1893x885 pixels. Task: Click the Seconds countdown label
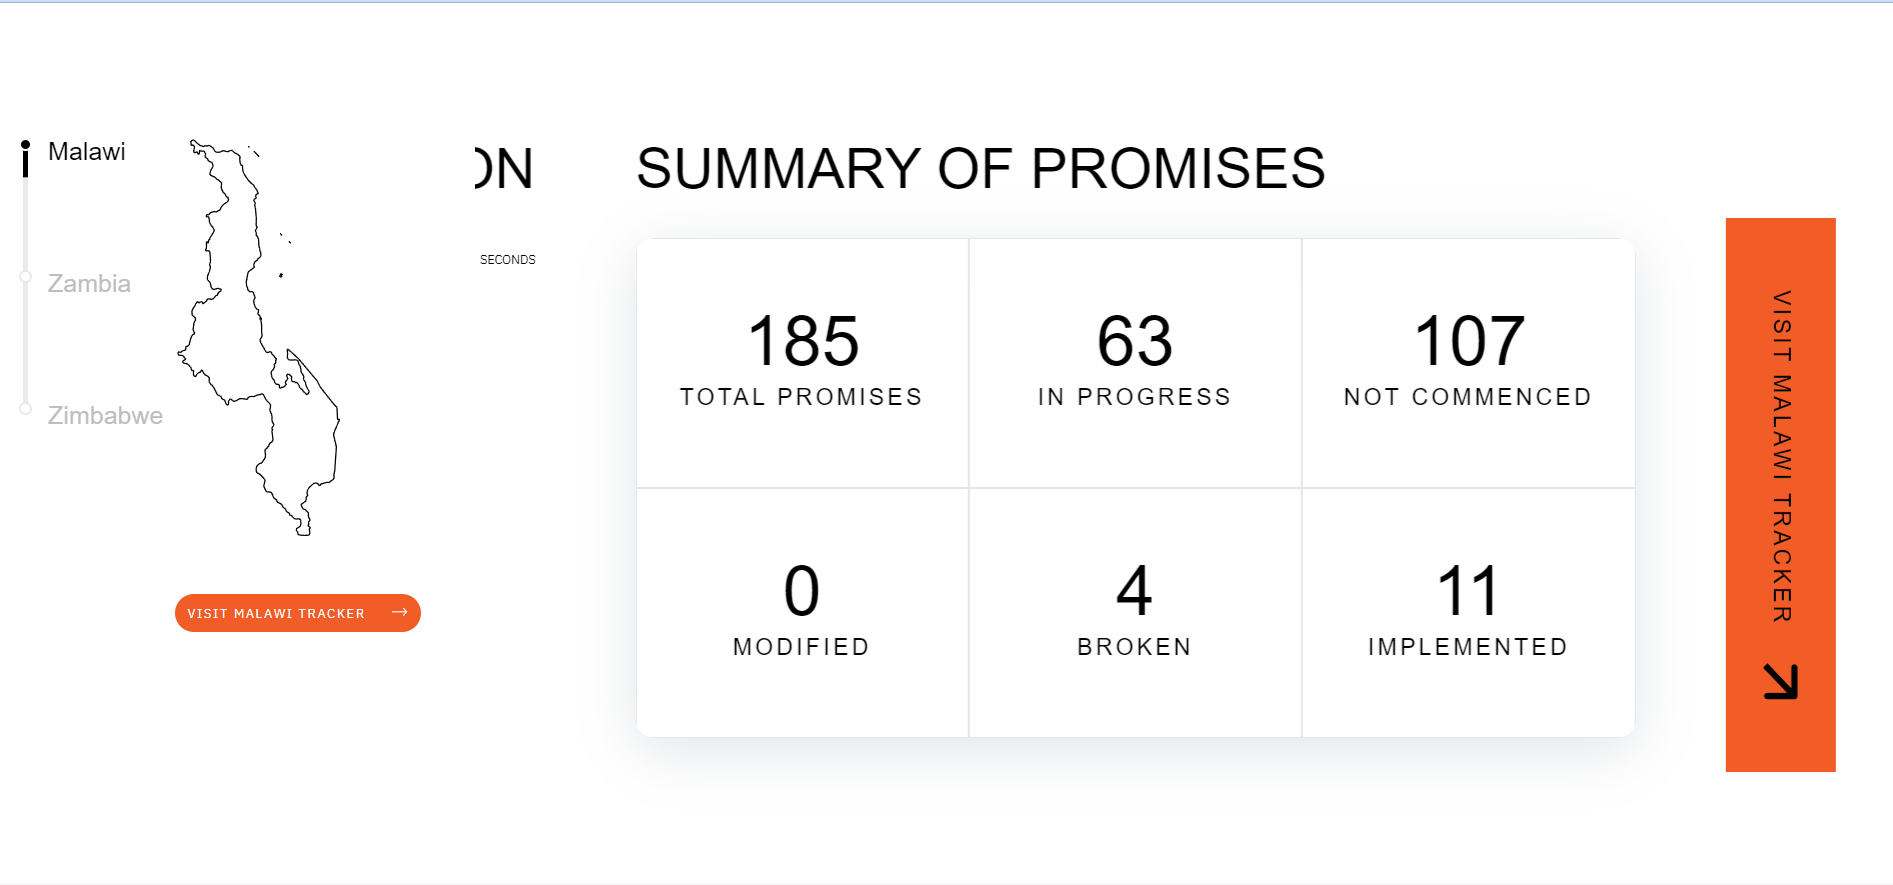point(508,260)
